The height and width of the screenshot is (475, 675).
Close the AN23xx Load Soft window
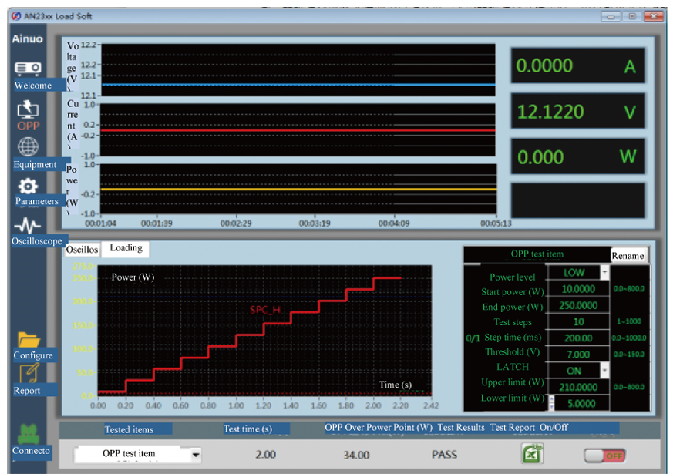(654, 16)
